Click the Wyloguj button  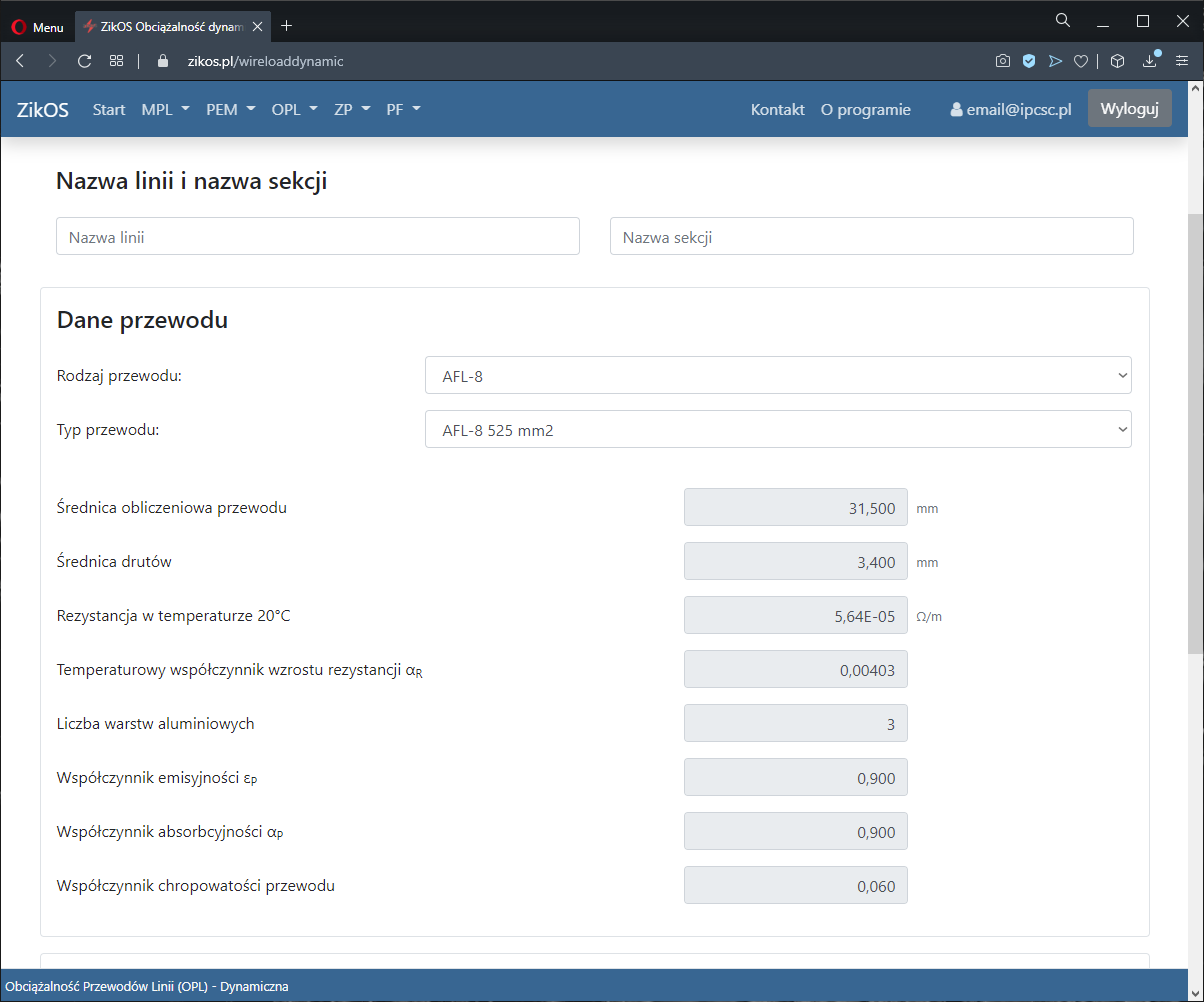point(1129,109)
